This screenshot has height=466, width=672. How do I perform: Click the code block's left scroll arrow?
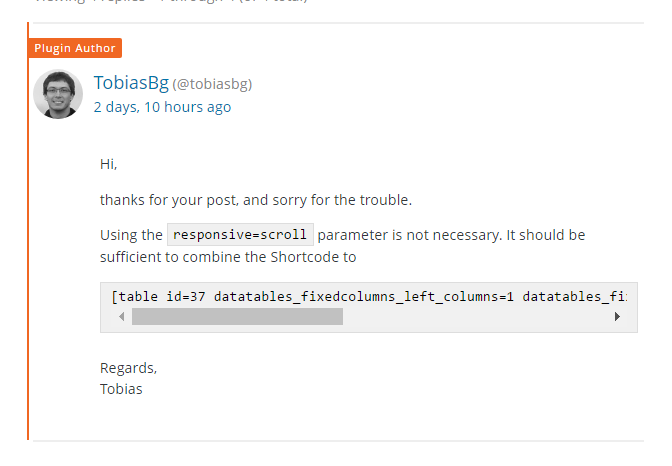tap(122, 317)
